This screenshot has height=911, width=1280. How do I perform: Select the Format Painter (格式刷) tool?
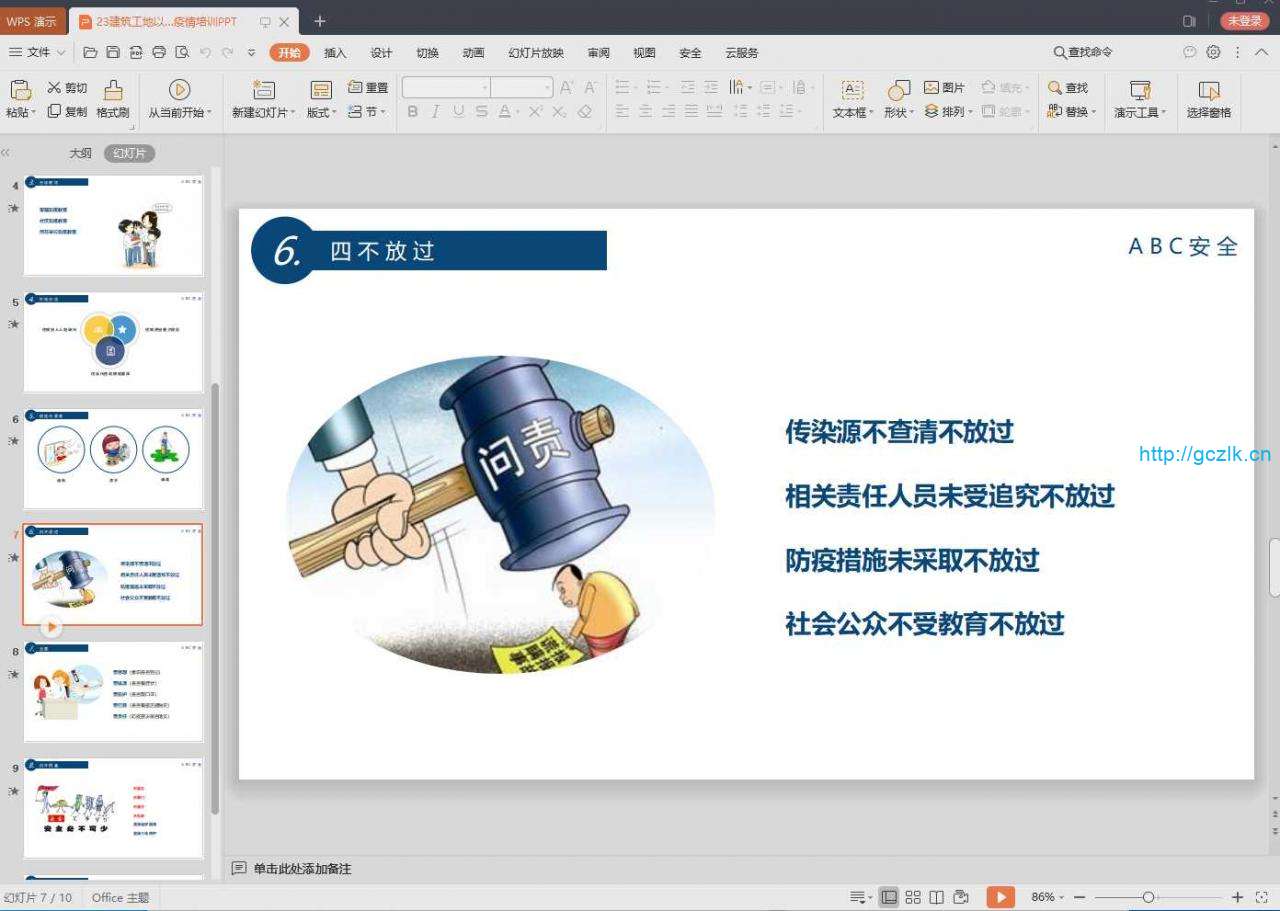[113, 90]
